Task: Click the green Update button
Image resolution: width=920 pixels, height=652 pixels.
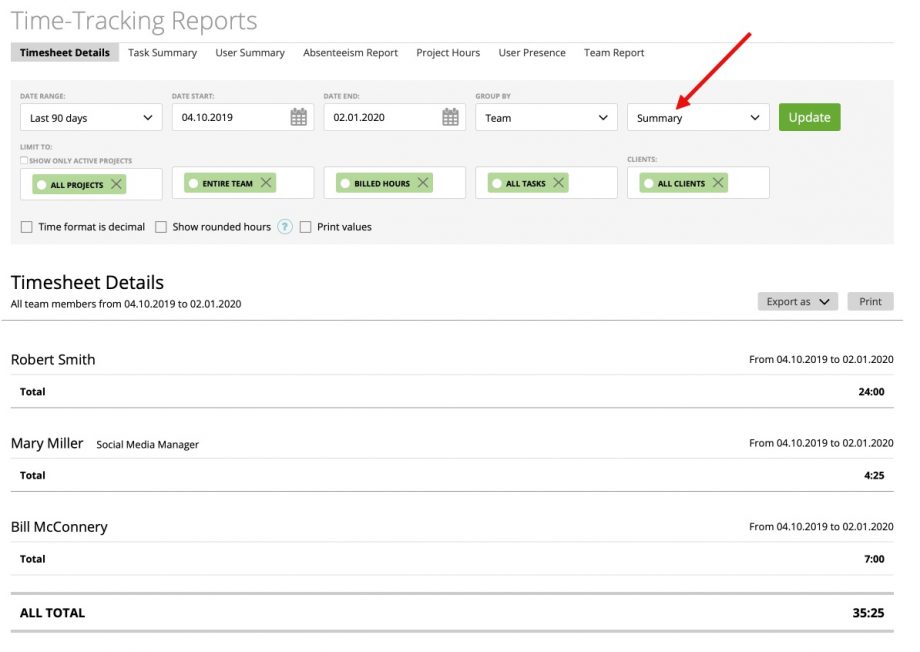Action: pyautogui.click(x=809, y=117)
